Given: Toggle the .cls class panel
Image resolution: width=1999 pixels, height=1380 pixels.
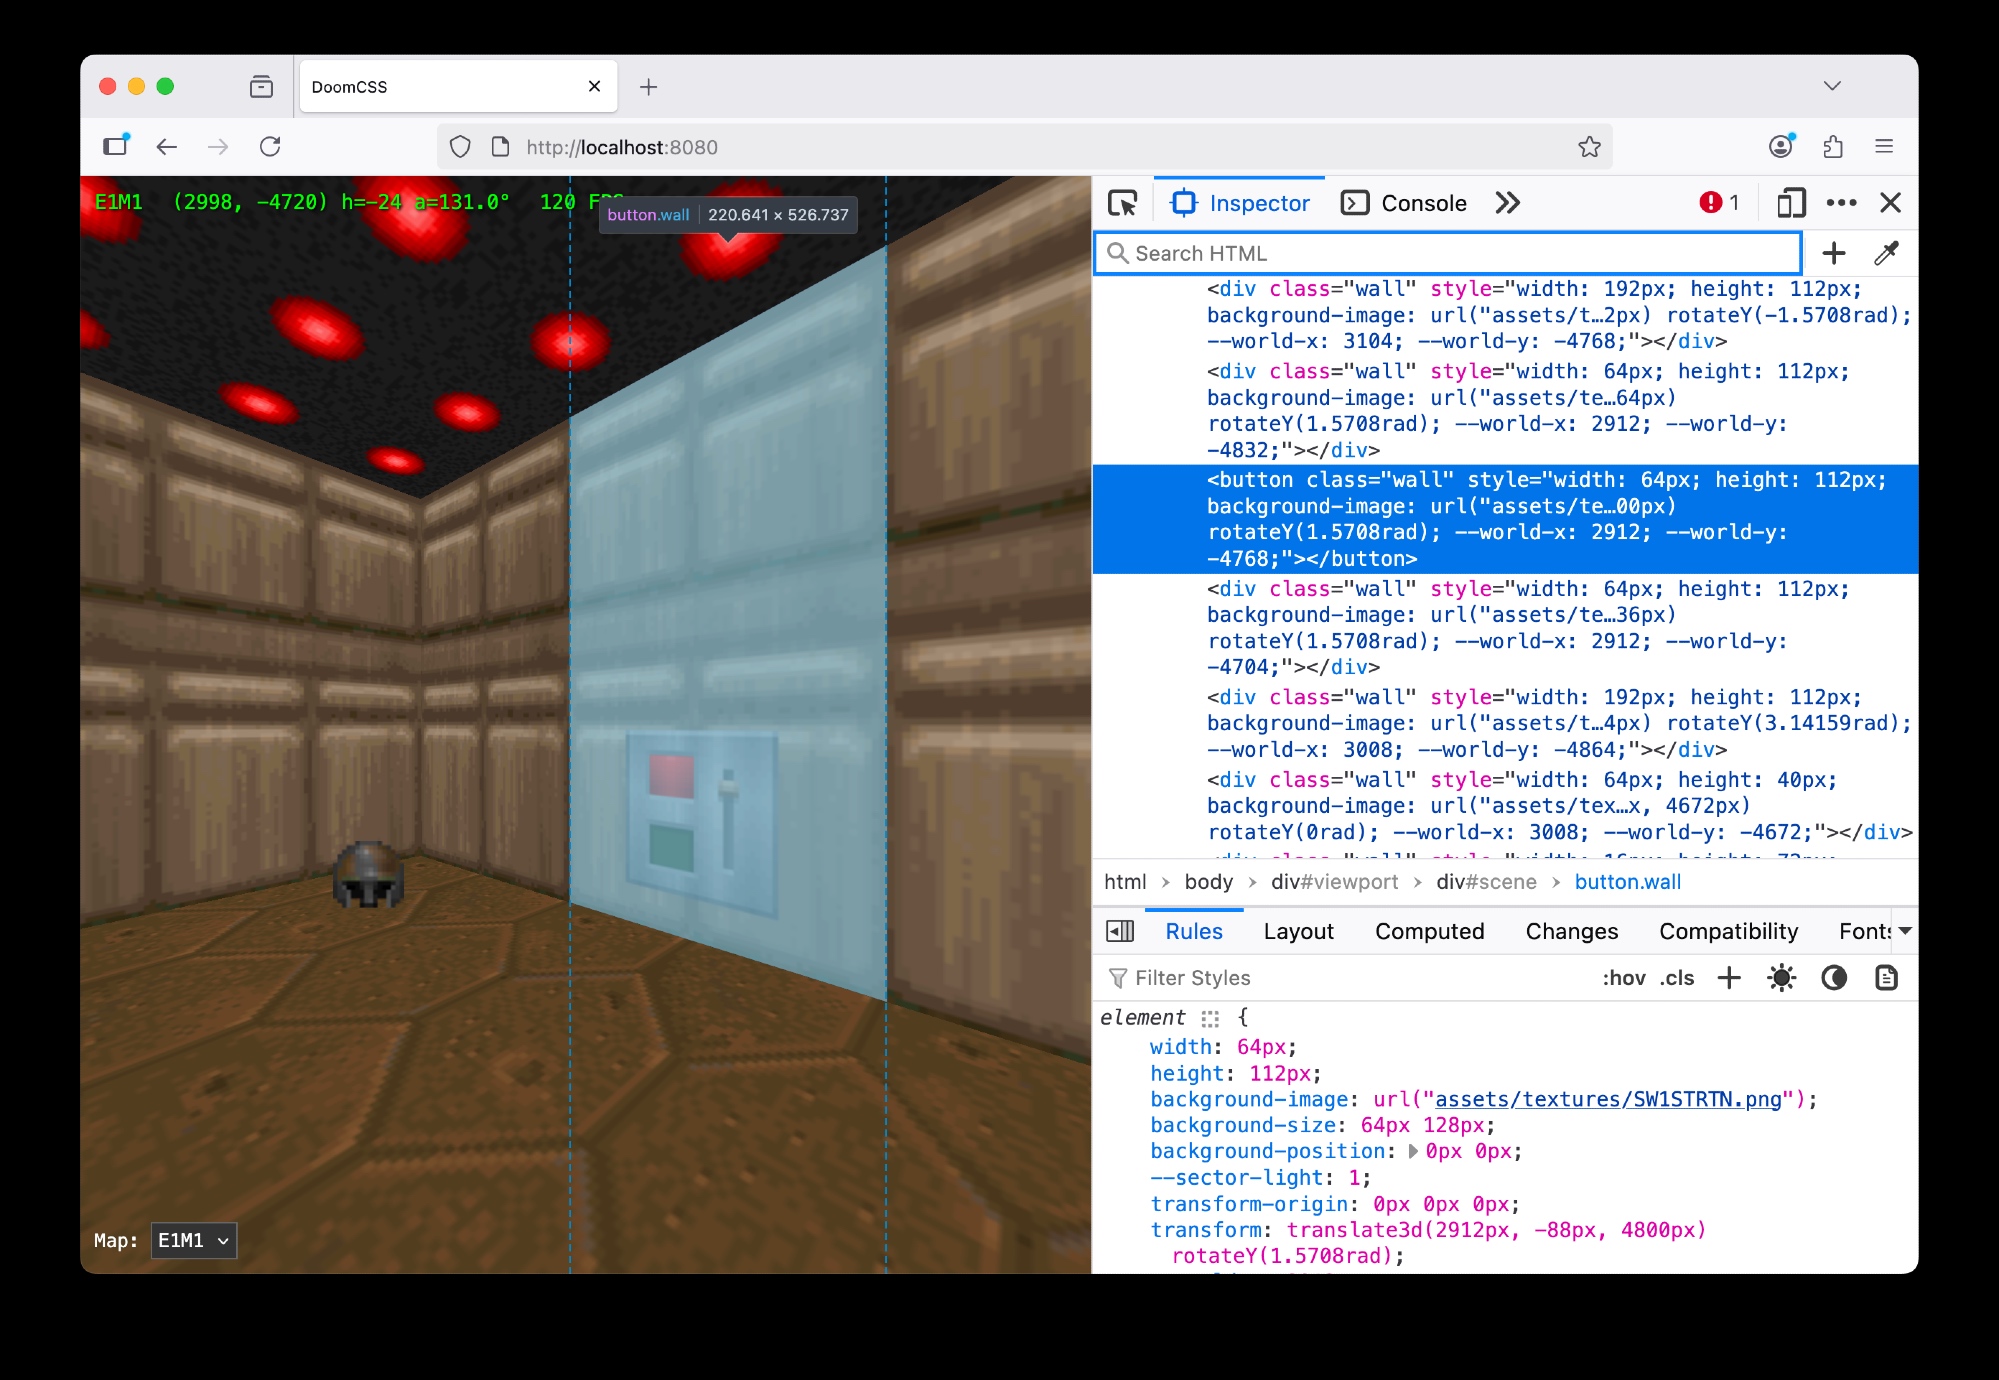Looking at the screenshot, I should [x=1677, y=978].
